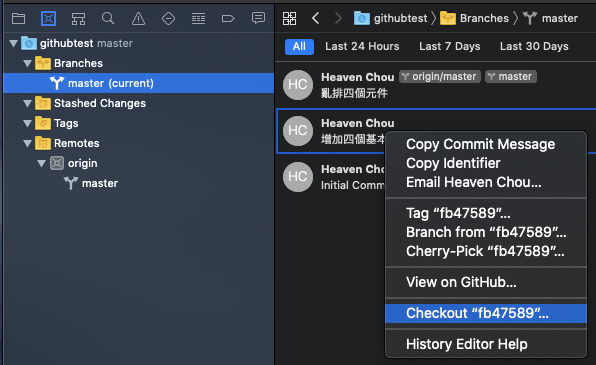Screen dimensions: 596x365
Task: Open the Project navigator folder icon
Action: [x=18, y=18]
